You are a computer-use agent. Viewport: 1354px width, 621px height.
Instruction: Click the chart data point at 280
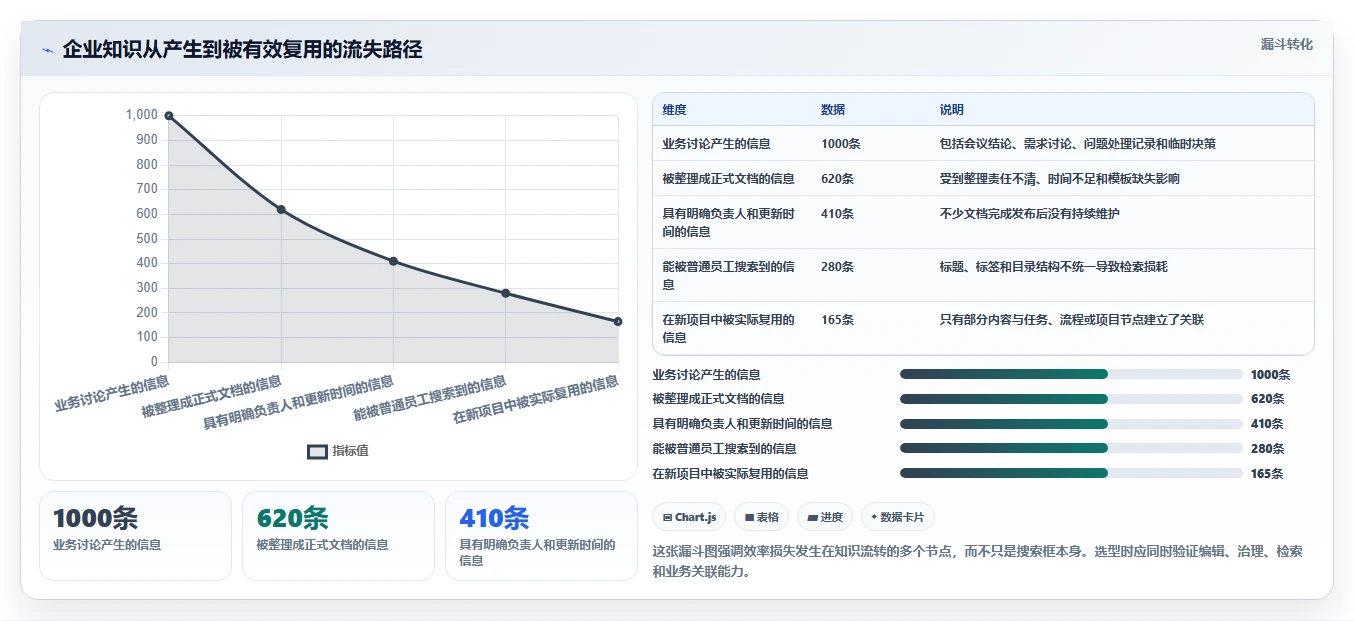tap(506, 293)
